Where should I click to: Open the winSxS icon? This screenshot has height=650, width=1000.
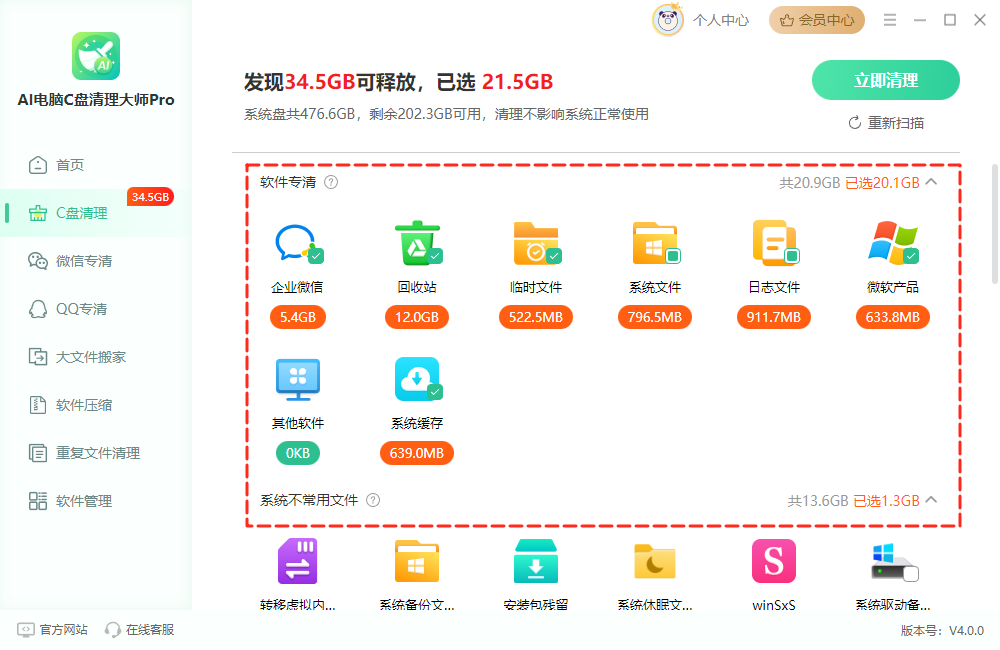774,561
